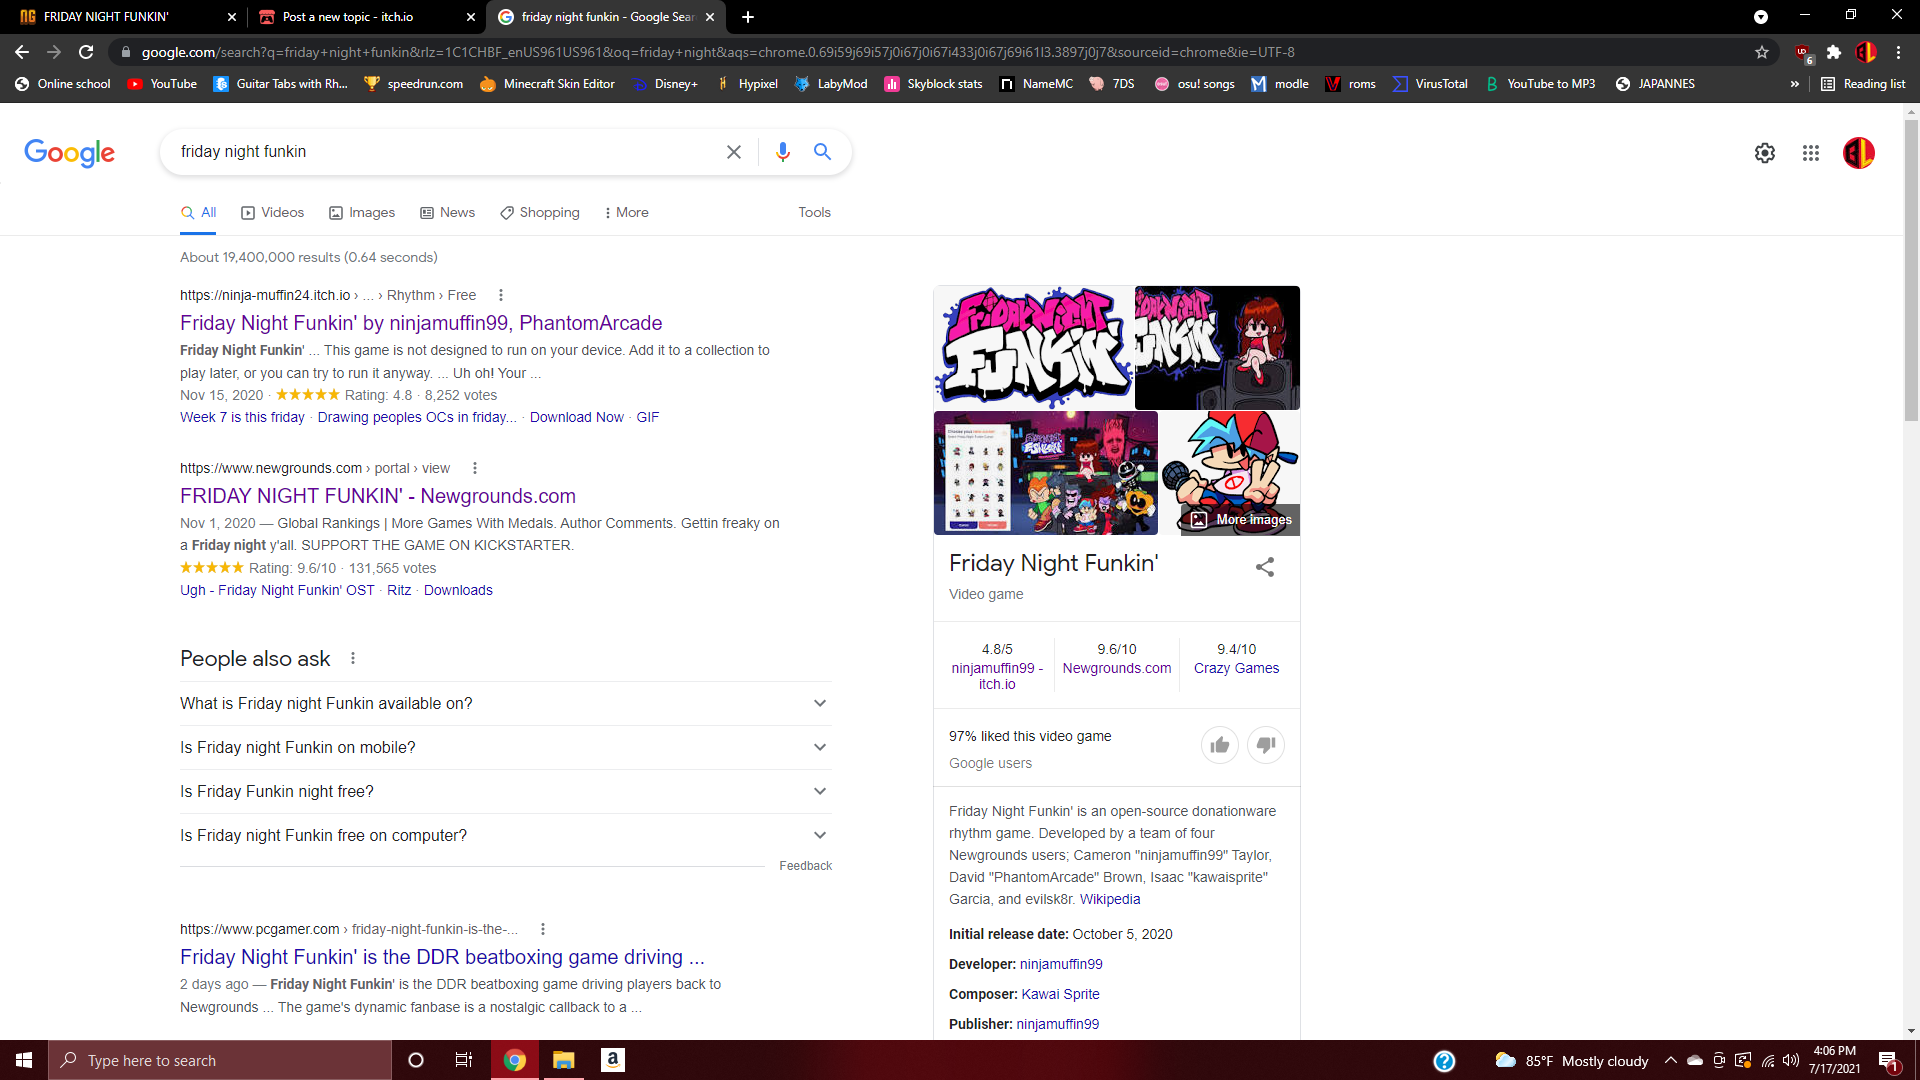This screenshot has width=1920, height=1080.
Task: Open Chrome extensions puzzle icon
Action: 1834,52
